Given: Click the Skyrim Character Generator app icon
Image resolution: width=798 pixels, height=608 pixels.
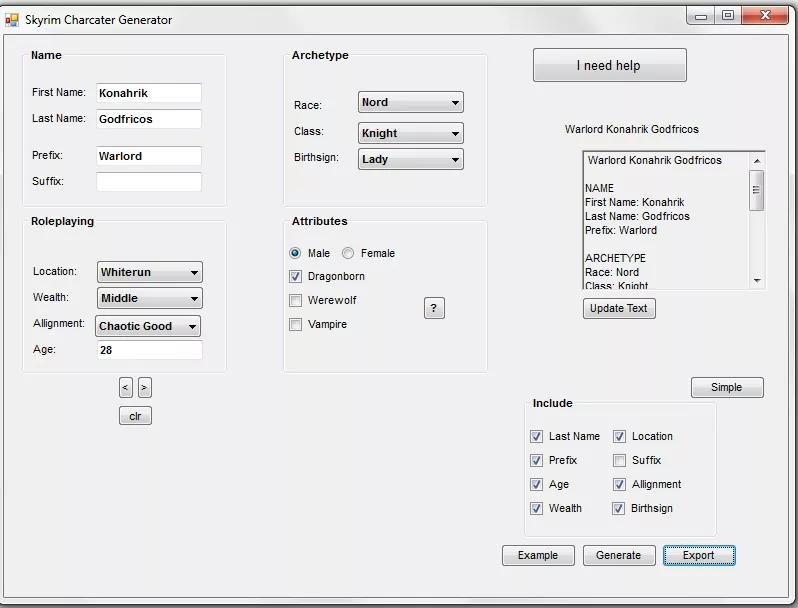Looking at the screenshot, I should tap(12, 20).
